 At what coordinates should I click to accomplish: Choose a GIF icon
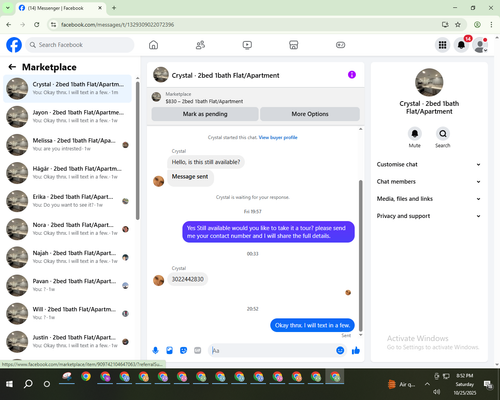click(198, 350)
